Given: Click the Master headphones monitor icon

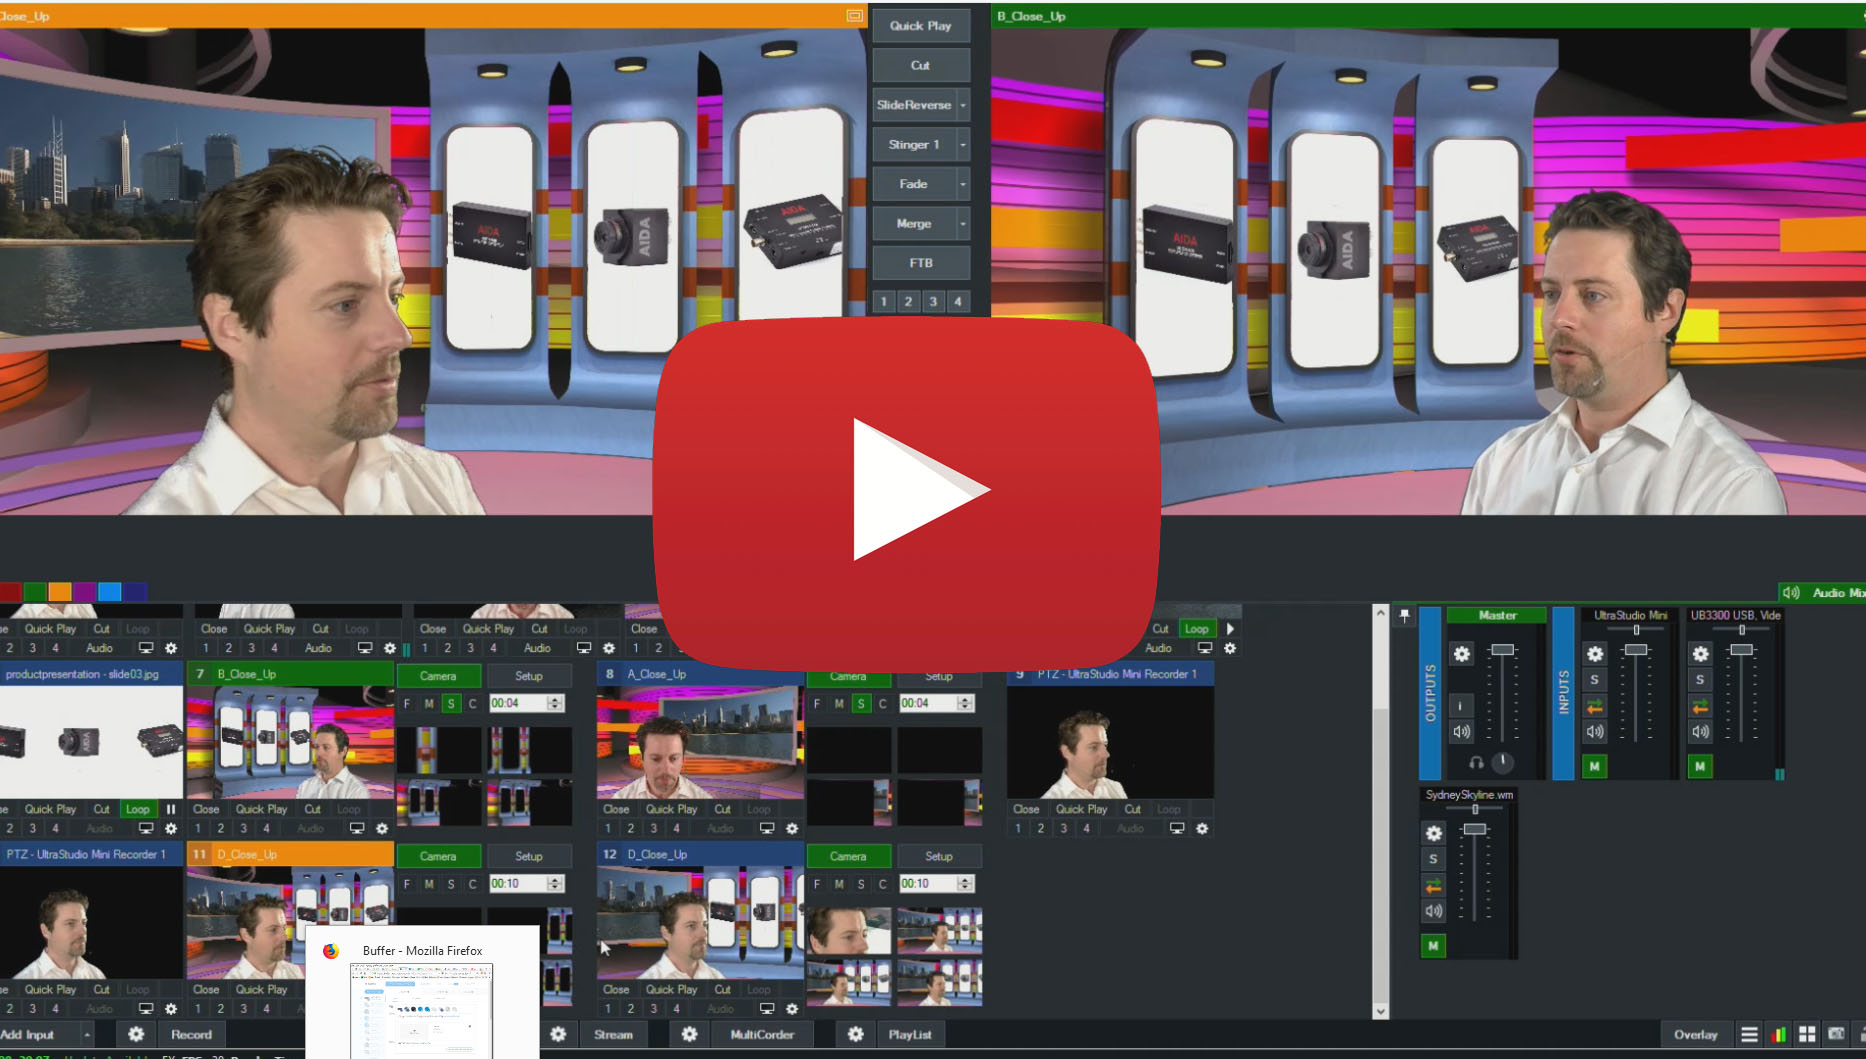Looking at the screenshot, I should [1476, 763].
